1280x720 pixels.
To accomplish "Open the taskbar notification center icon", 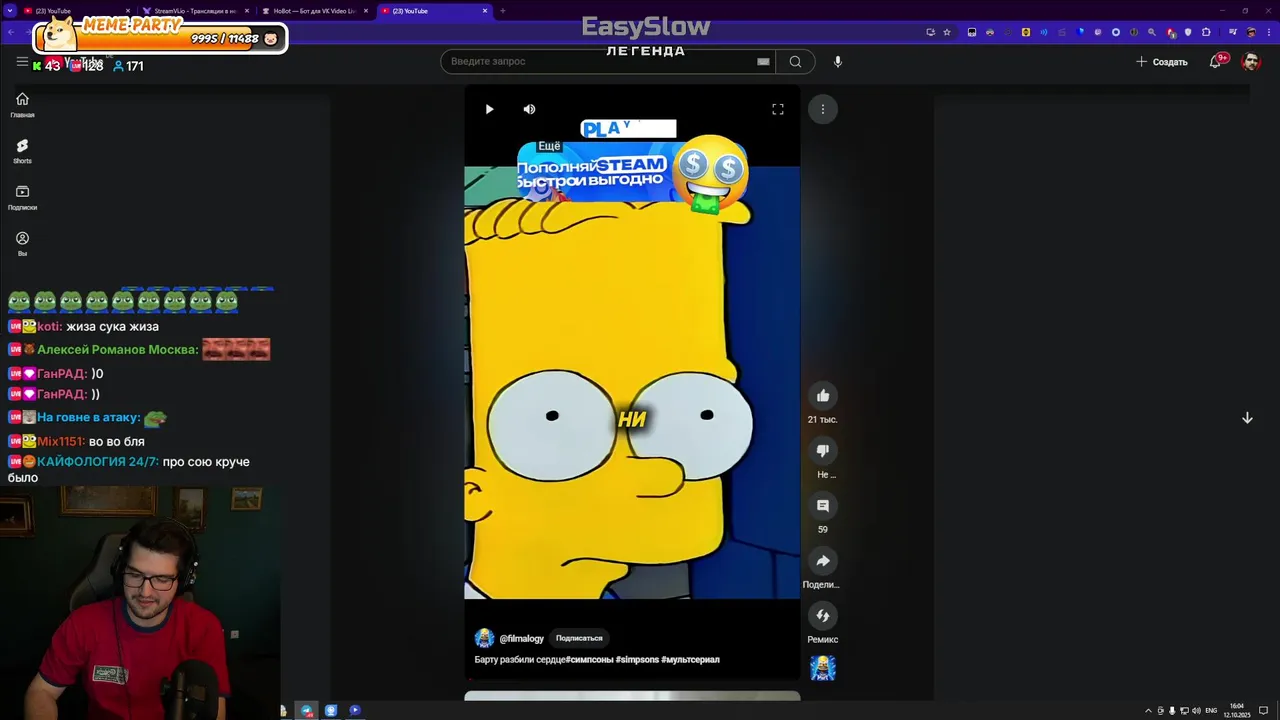I will [x=1264, y=711].
